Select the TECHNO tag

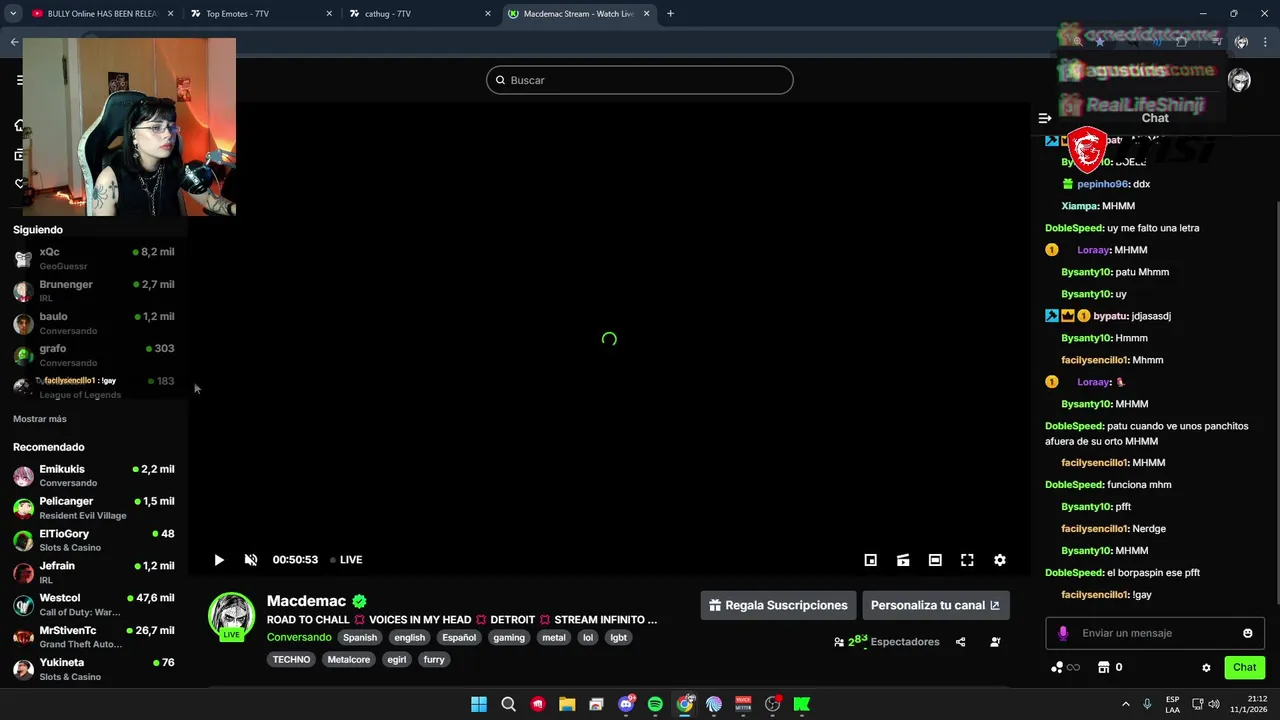point(292,659)
